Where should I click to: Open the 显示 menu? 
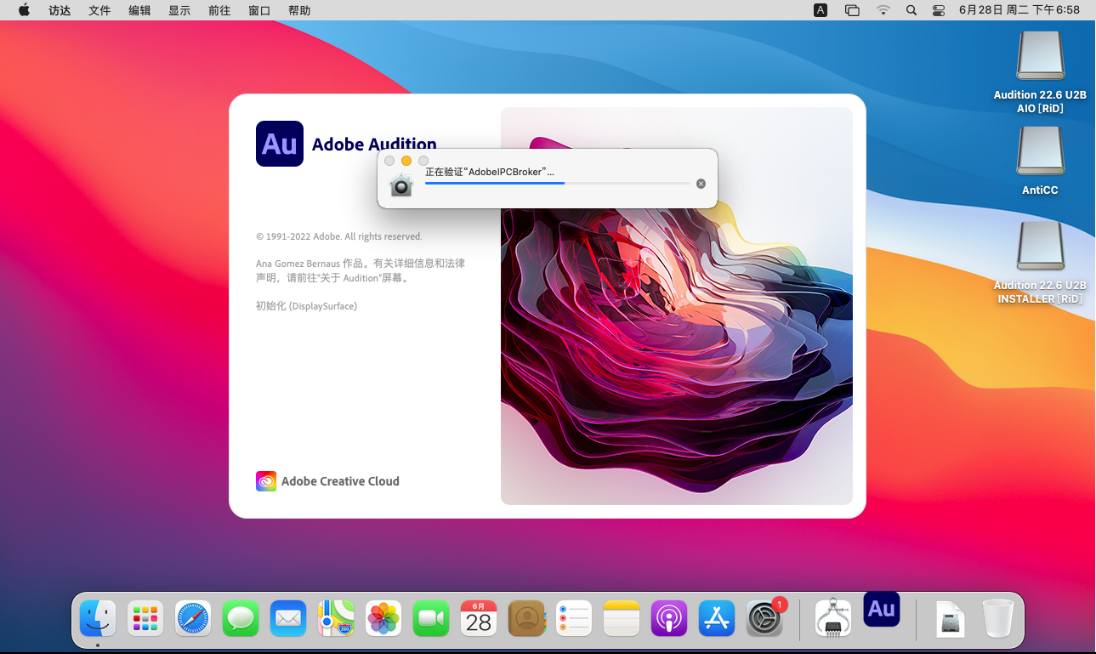pyautogui.click(x=179, y=10)
